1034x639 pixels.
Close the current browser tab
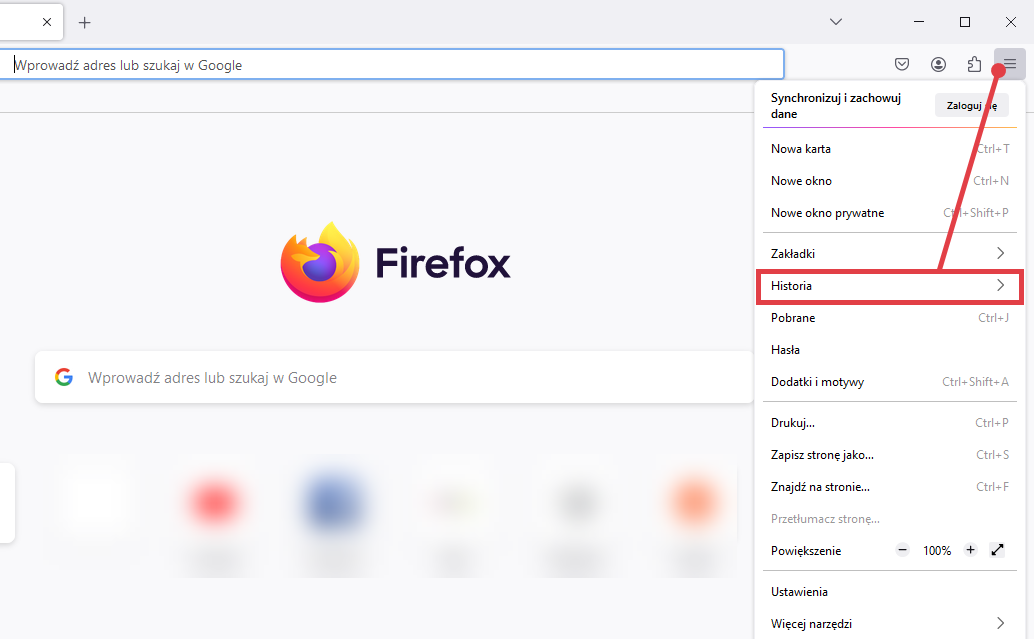(x=47, y=22)
